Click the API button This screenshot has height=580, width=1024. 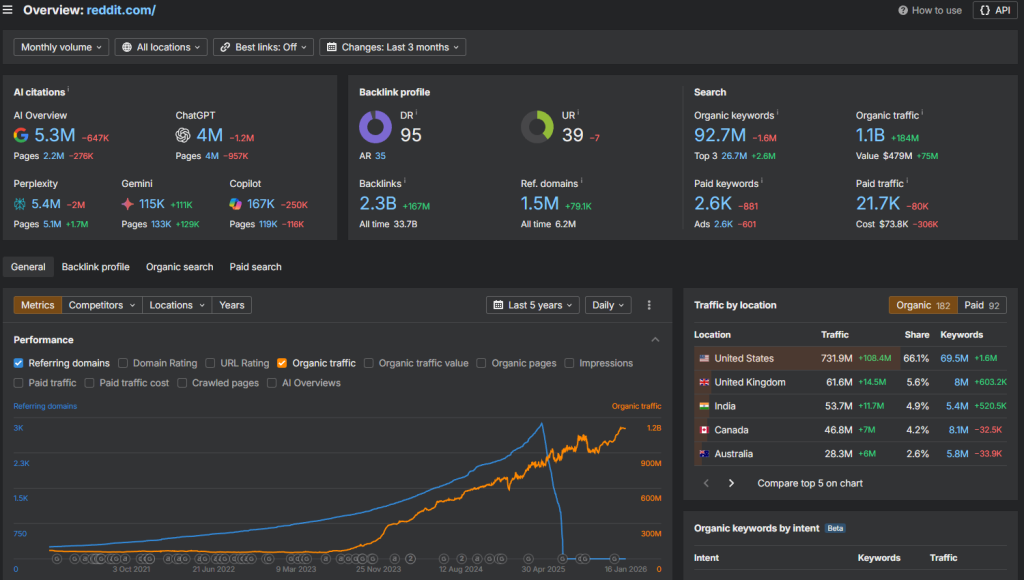[x=994, y=10]
